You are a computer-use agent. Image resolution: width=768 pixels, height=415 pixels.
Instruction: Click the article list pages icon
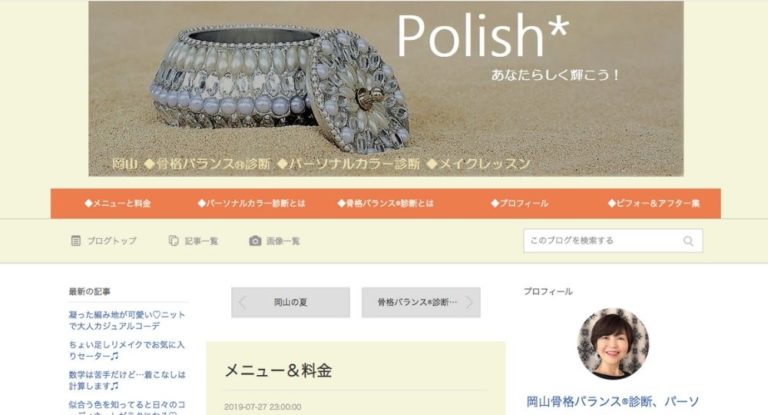pyautogui.click(x=173, y=241)
